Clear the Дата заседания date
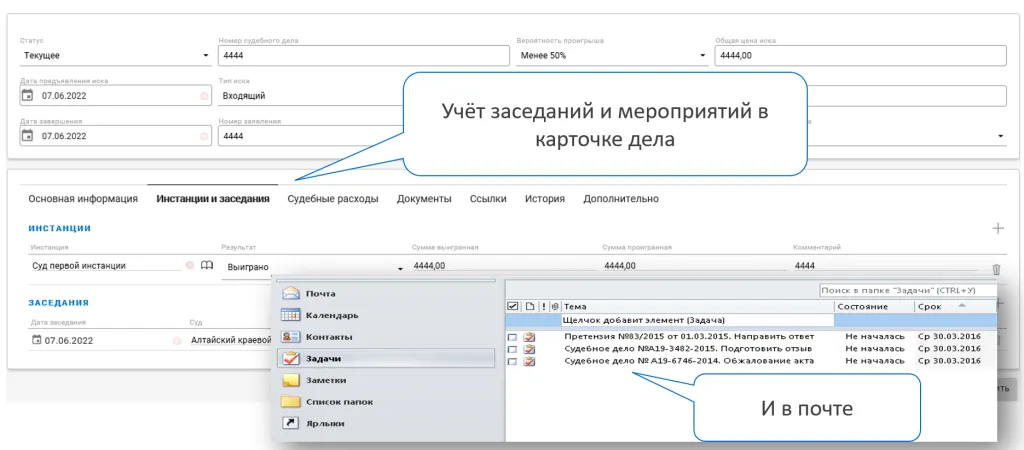This screenshot has height=450, width=1024. tap(176, 341)
